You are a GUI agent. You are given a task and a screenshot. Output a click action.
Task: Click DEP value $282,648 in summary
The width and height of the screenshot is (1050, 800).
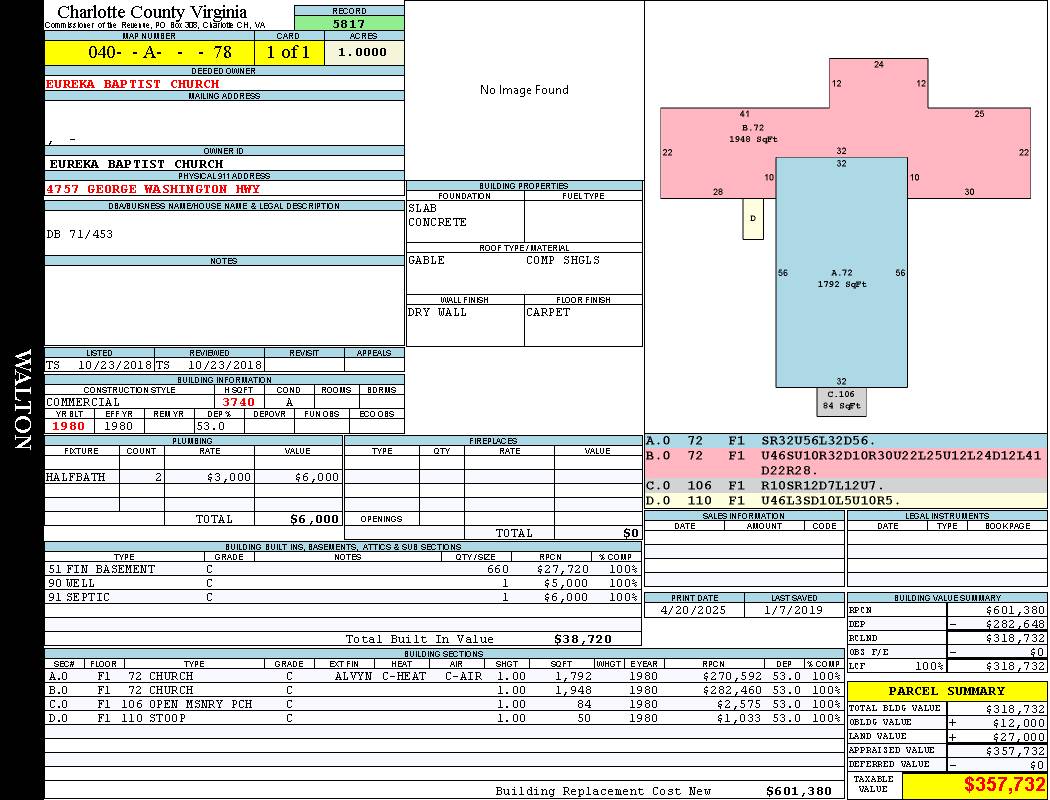tap(1015, 624)
